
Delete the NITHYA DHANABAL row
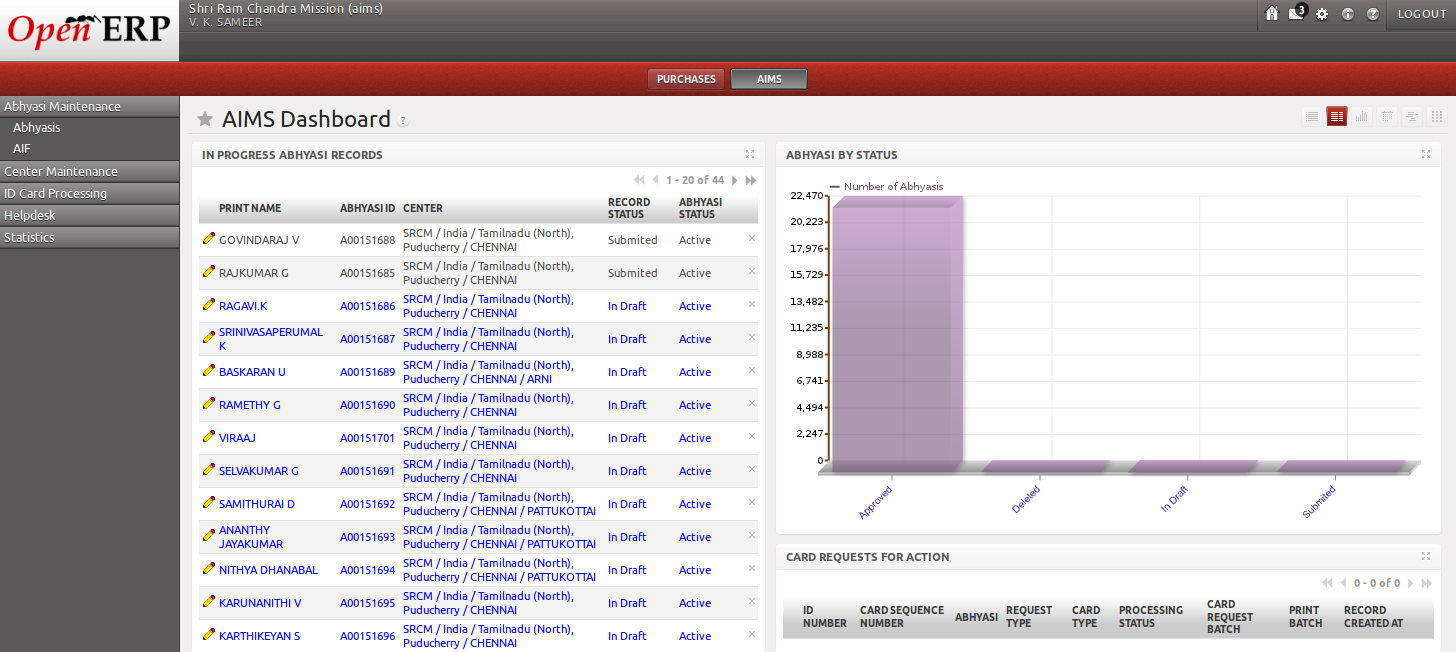point(752,568)
